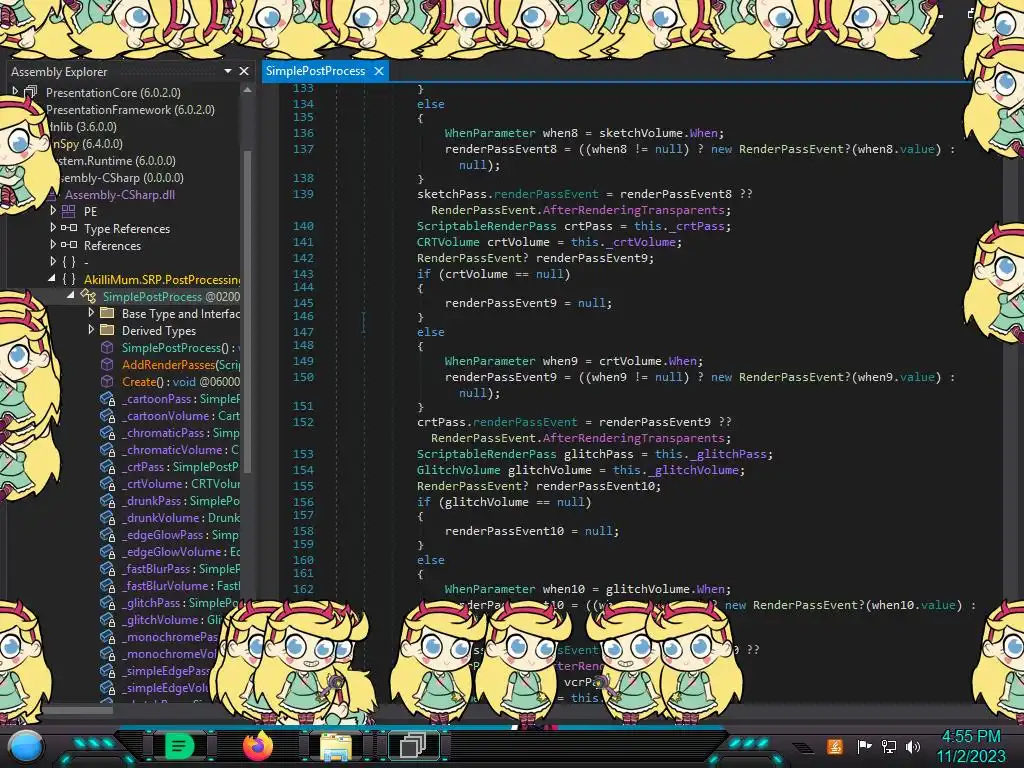
Task: Click the SimplePostProcess class icon
Action: pos(88,296)
